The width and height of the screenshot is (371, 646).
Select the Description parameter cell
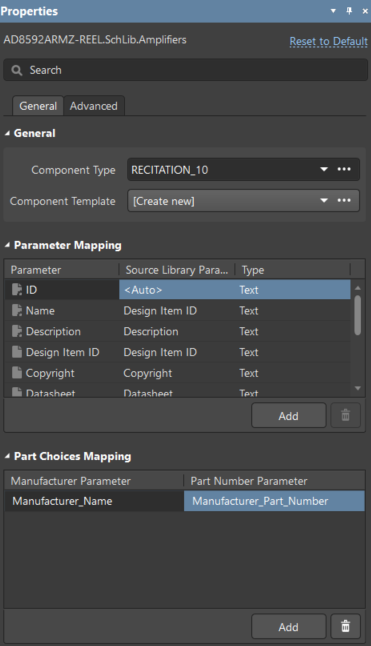[62, 331]
